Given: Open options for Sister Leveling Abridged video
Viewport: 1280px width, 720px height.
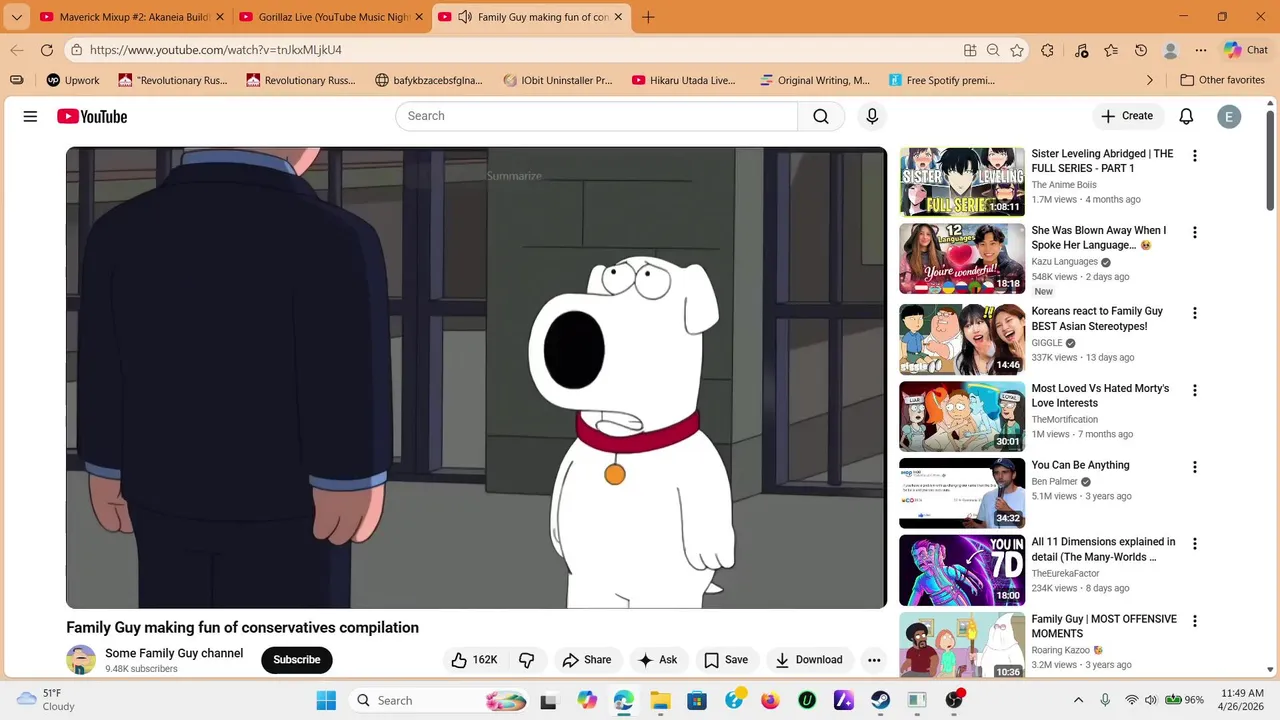Looking at the screenshot, I should pos(1194,156).
